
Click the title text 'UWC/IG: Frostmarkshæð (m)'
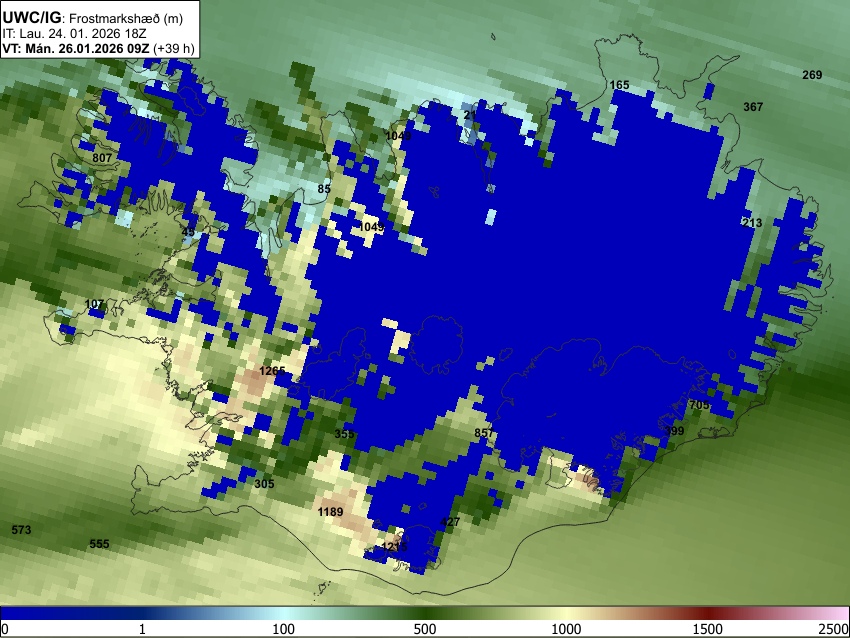tap(93, 18)
